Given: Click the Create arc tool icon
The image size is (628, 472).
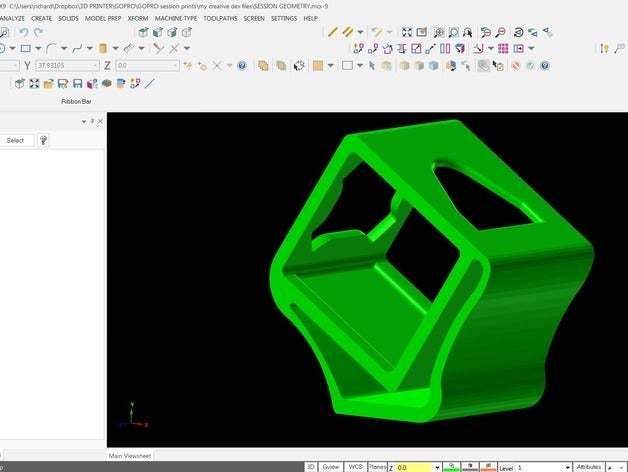Looking at the screenshot, I should (x=50, y=48).
